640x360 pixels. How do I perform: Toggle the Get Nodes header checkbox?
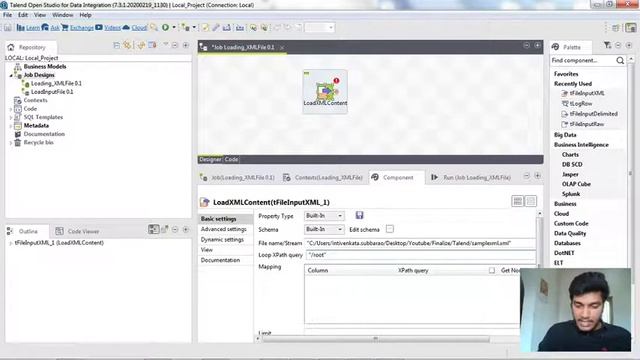point(492,271)
